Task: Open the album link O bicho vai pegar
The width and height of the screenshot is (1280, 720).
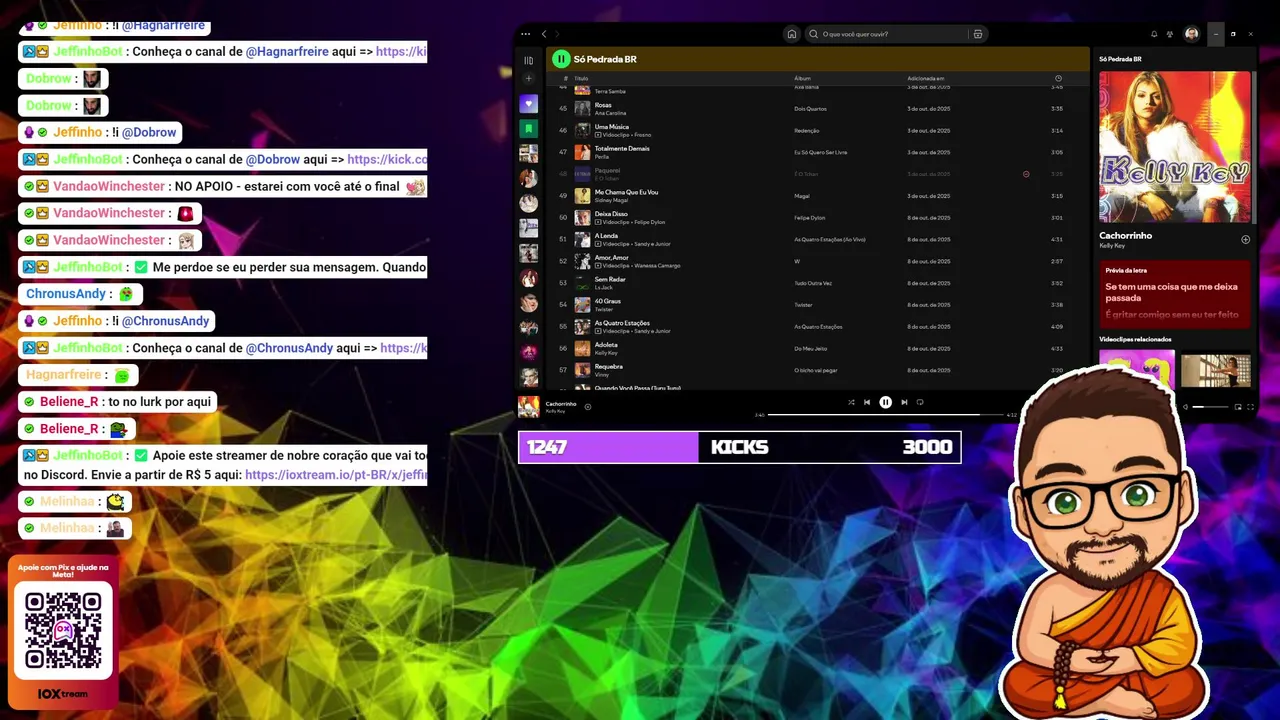Action: click(x=816, y=371)
